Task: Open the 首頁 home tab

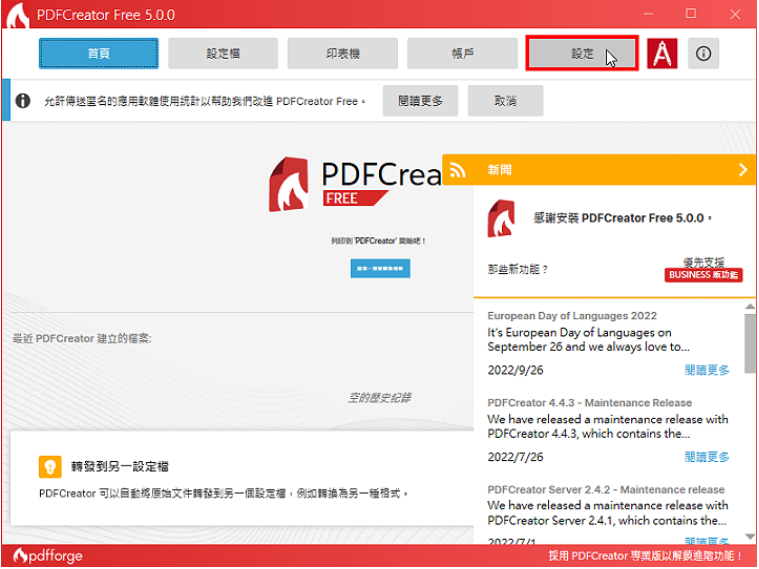Action: (99, 53)
